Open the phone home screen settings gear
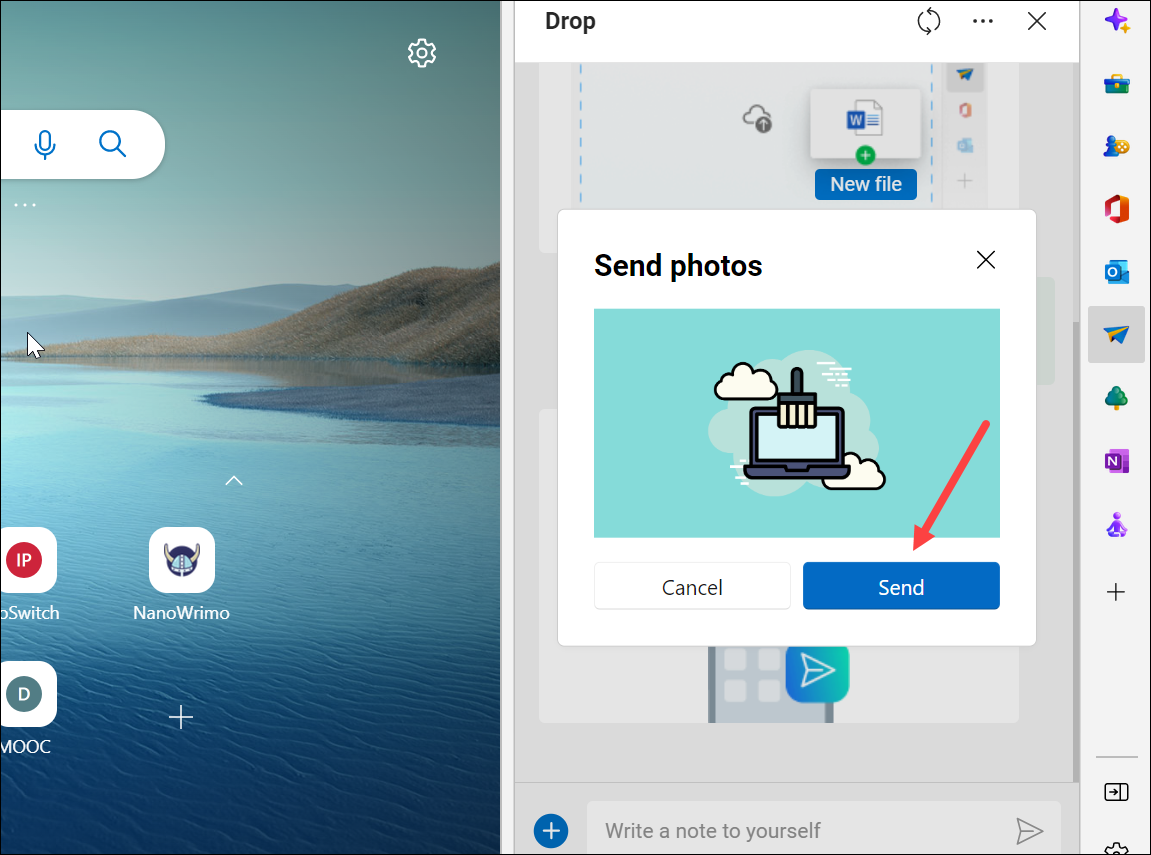Viewport: 1151px width, 855px height. 422,53
